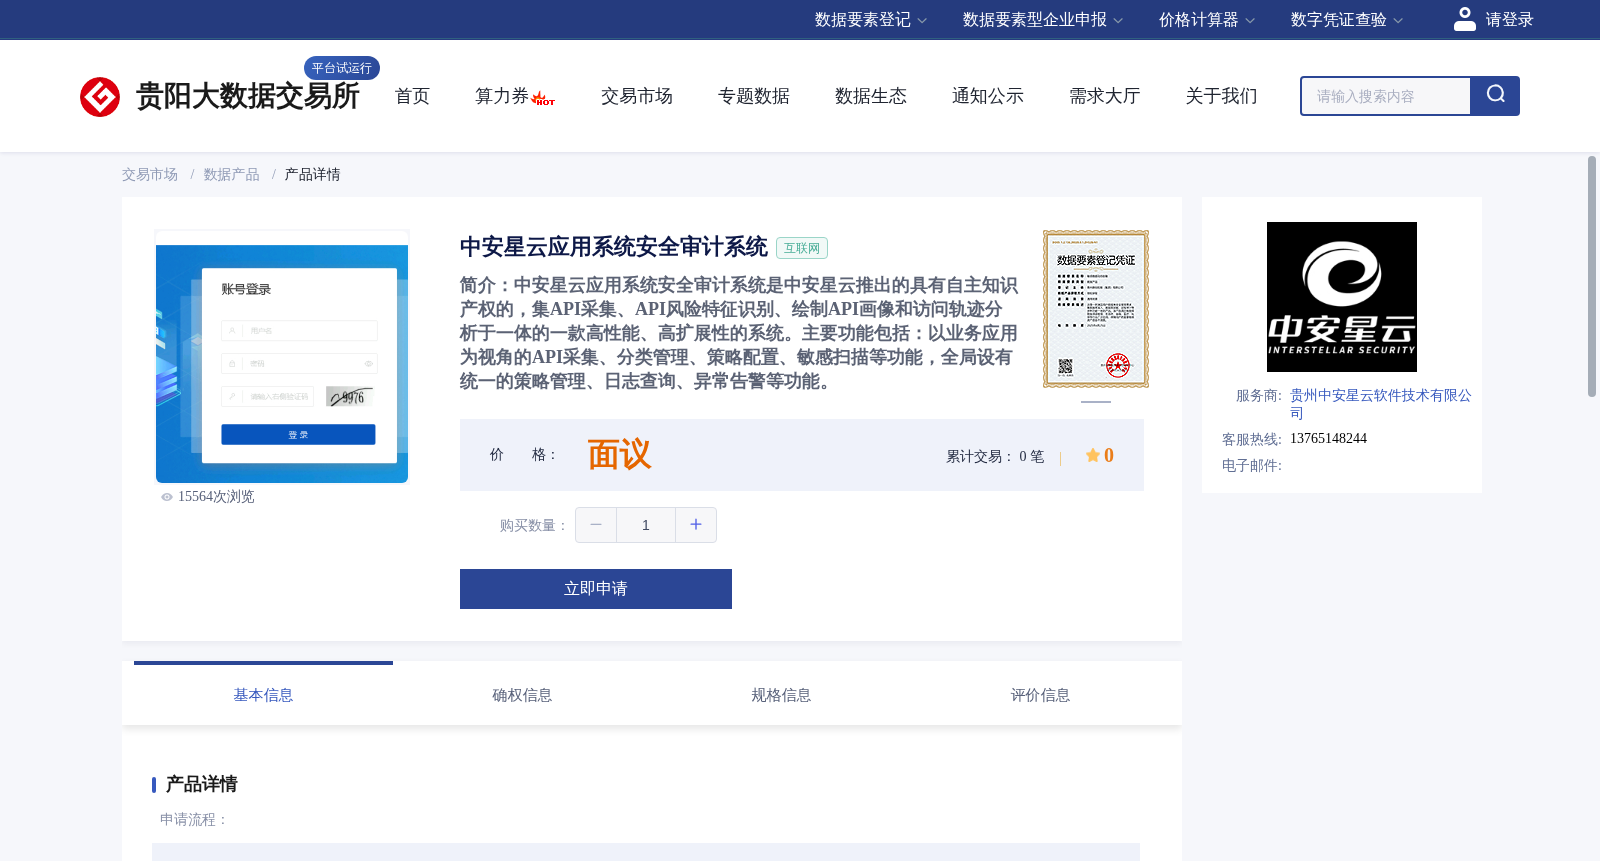Click the page vertical scrollbar
Screen dimensions: 1600x861
click(1592, 277)
